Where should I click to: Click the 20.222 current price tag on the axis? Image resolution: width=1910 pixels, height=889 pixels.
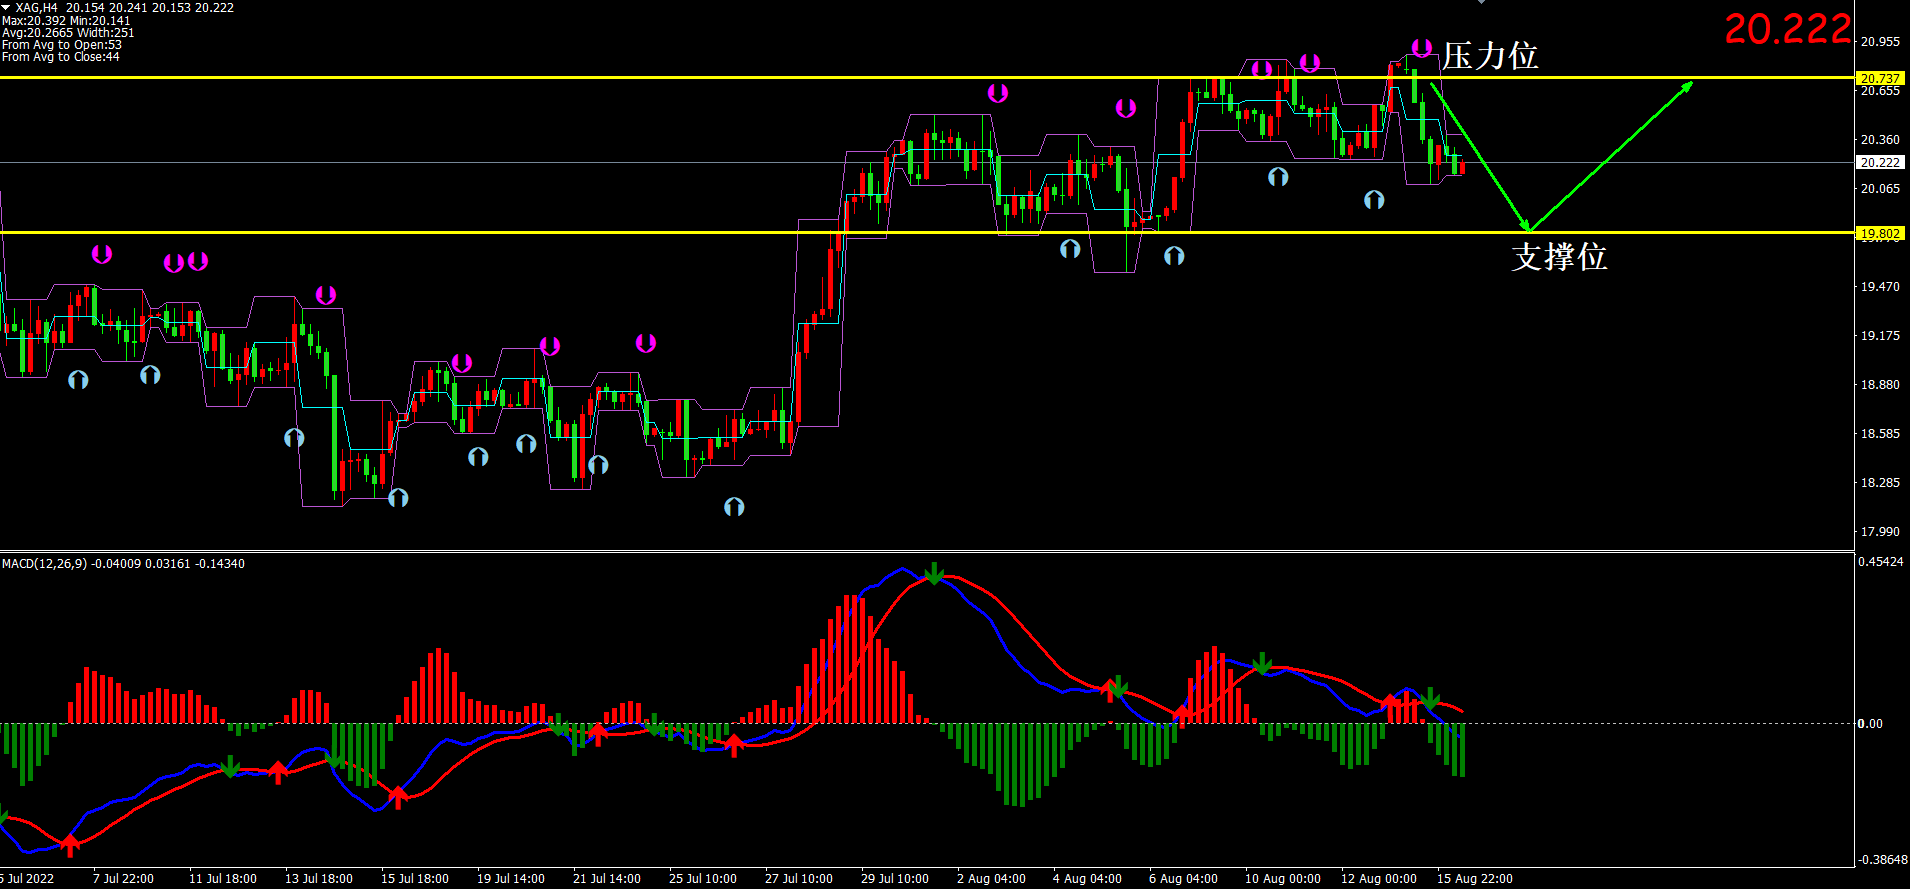pyautogui.click(x=1879, y=162)
